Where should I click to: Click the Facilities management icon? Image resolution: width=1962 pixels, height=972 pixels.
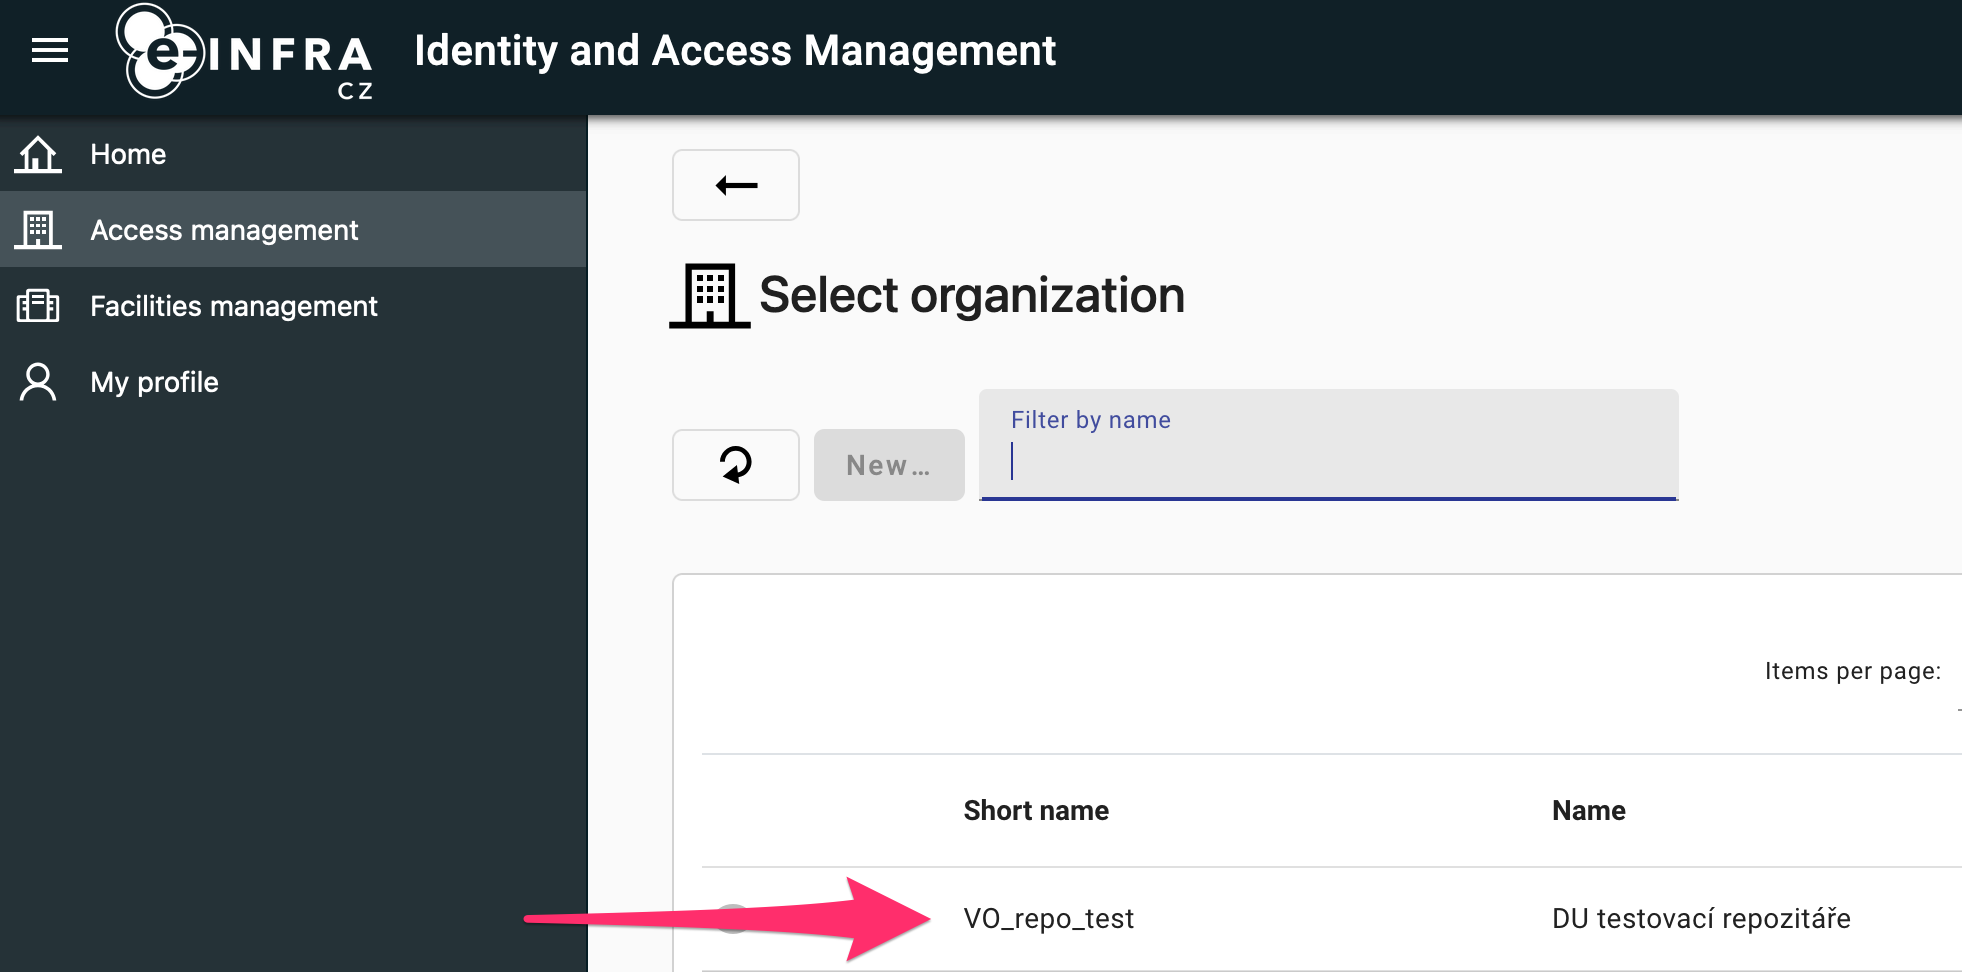tap(38, 306)
